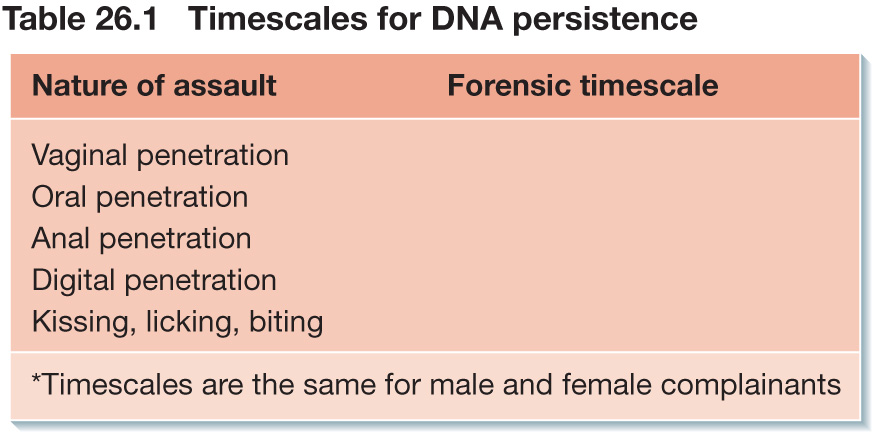Click the 'Table 26.1' label
Viewport: 875px width, 435px height.
79,18
